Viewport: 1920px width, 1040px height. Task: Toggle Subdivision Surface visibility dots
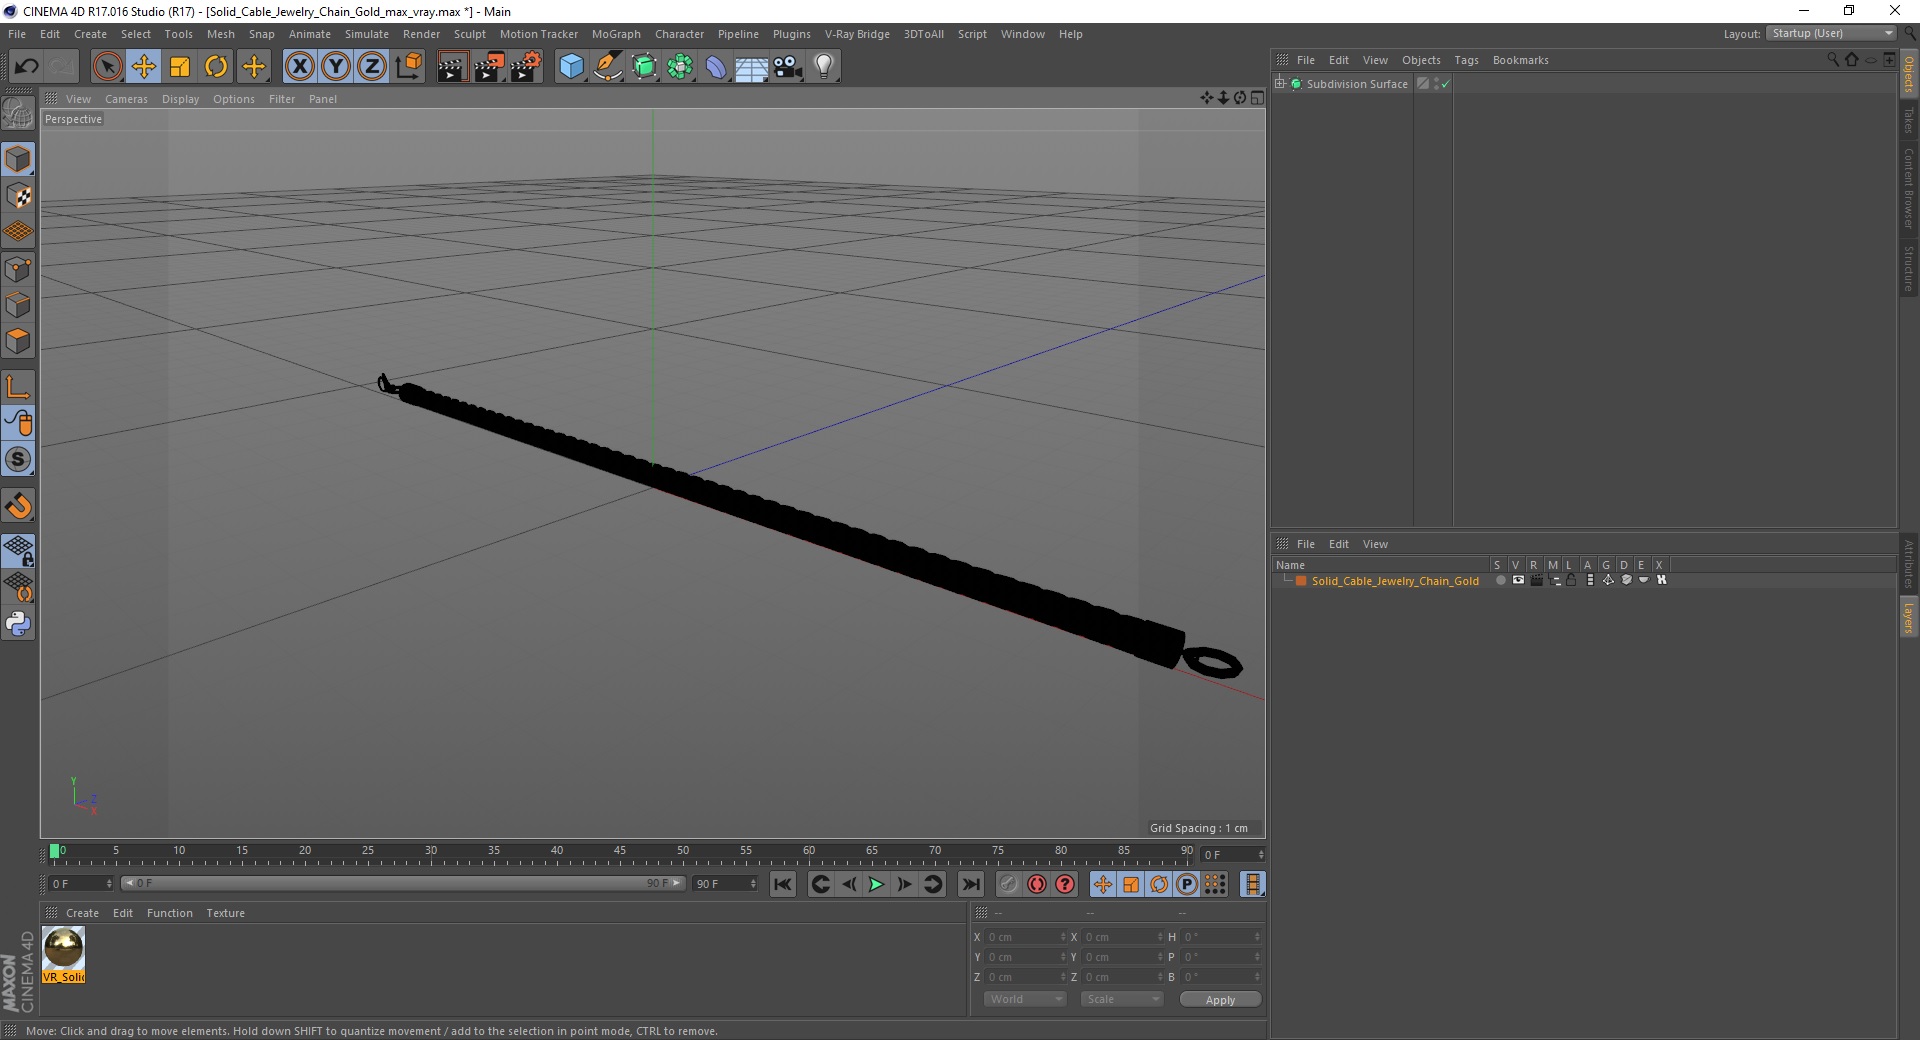click(1436, 84)
